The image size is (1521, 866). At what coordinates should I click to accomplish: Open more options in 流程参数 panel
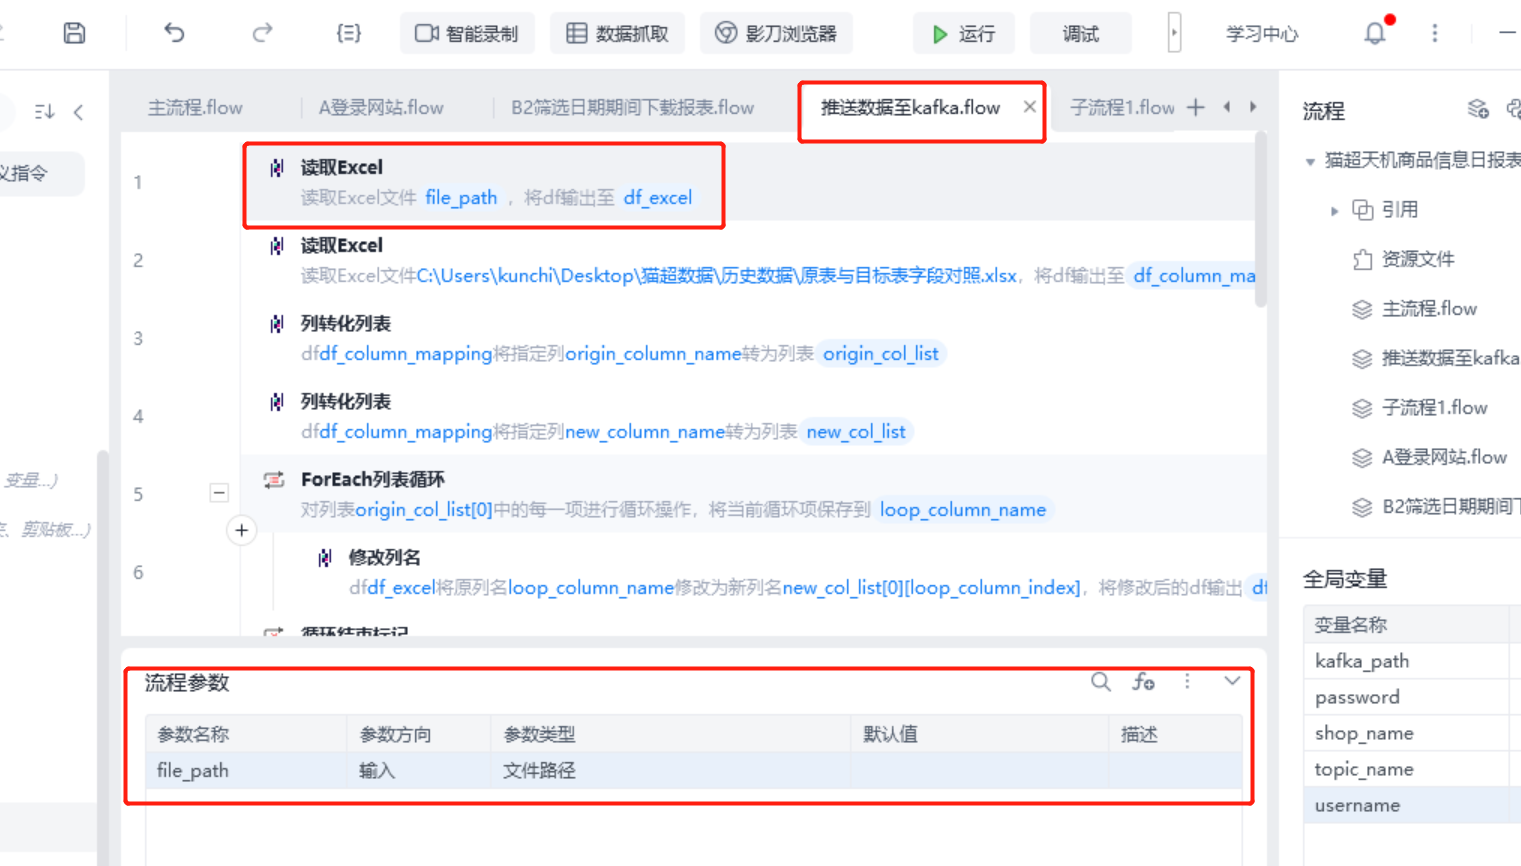coord(1187,682)
